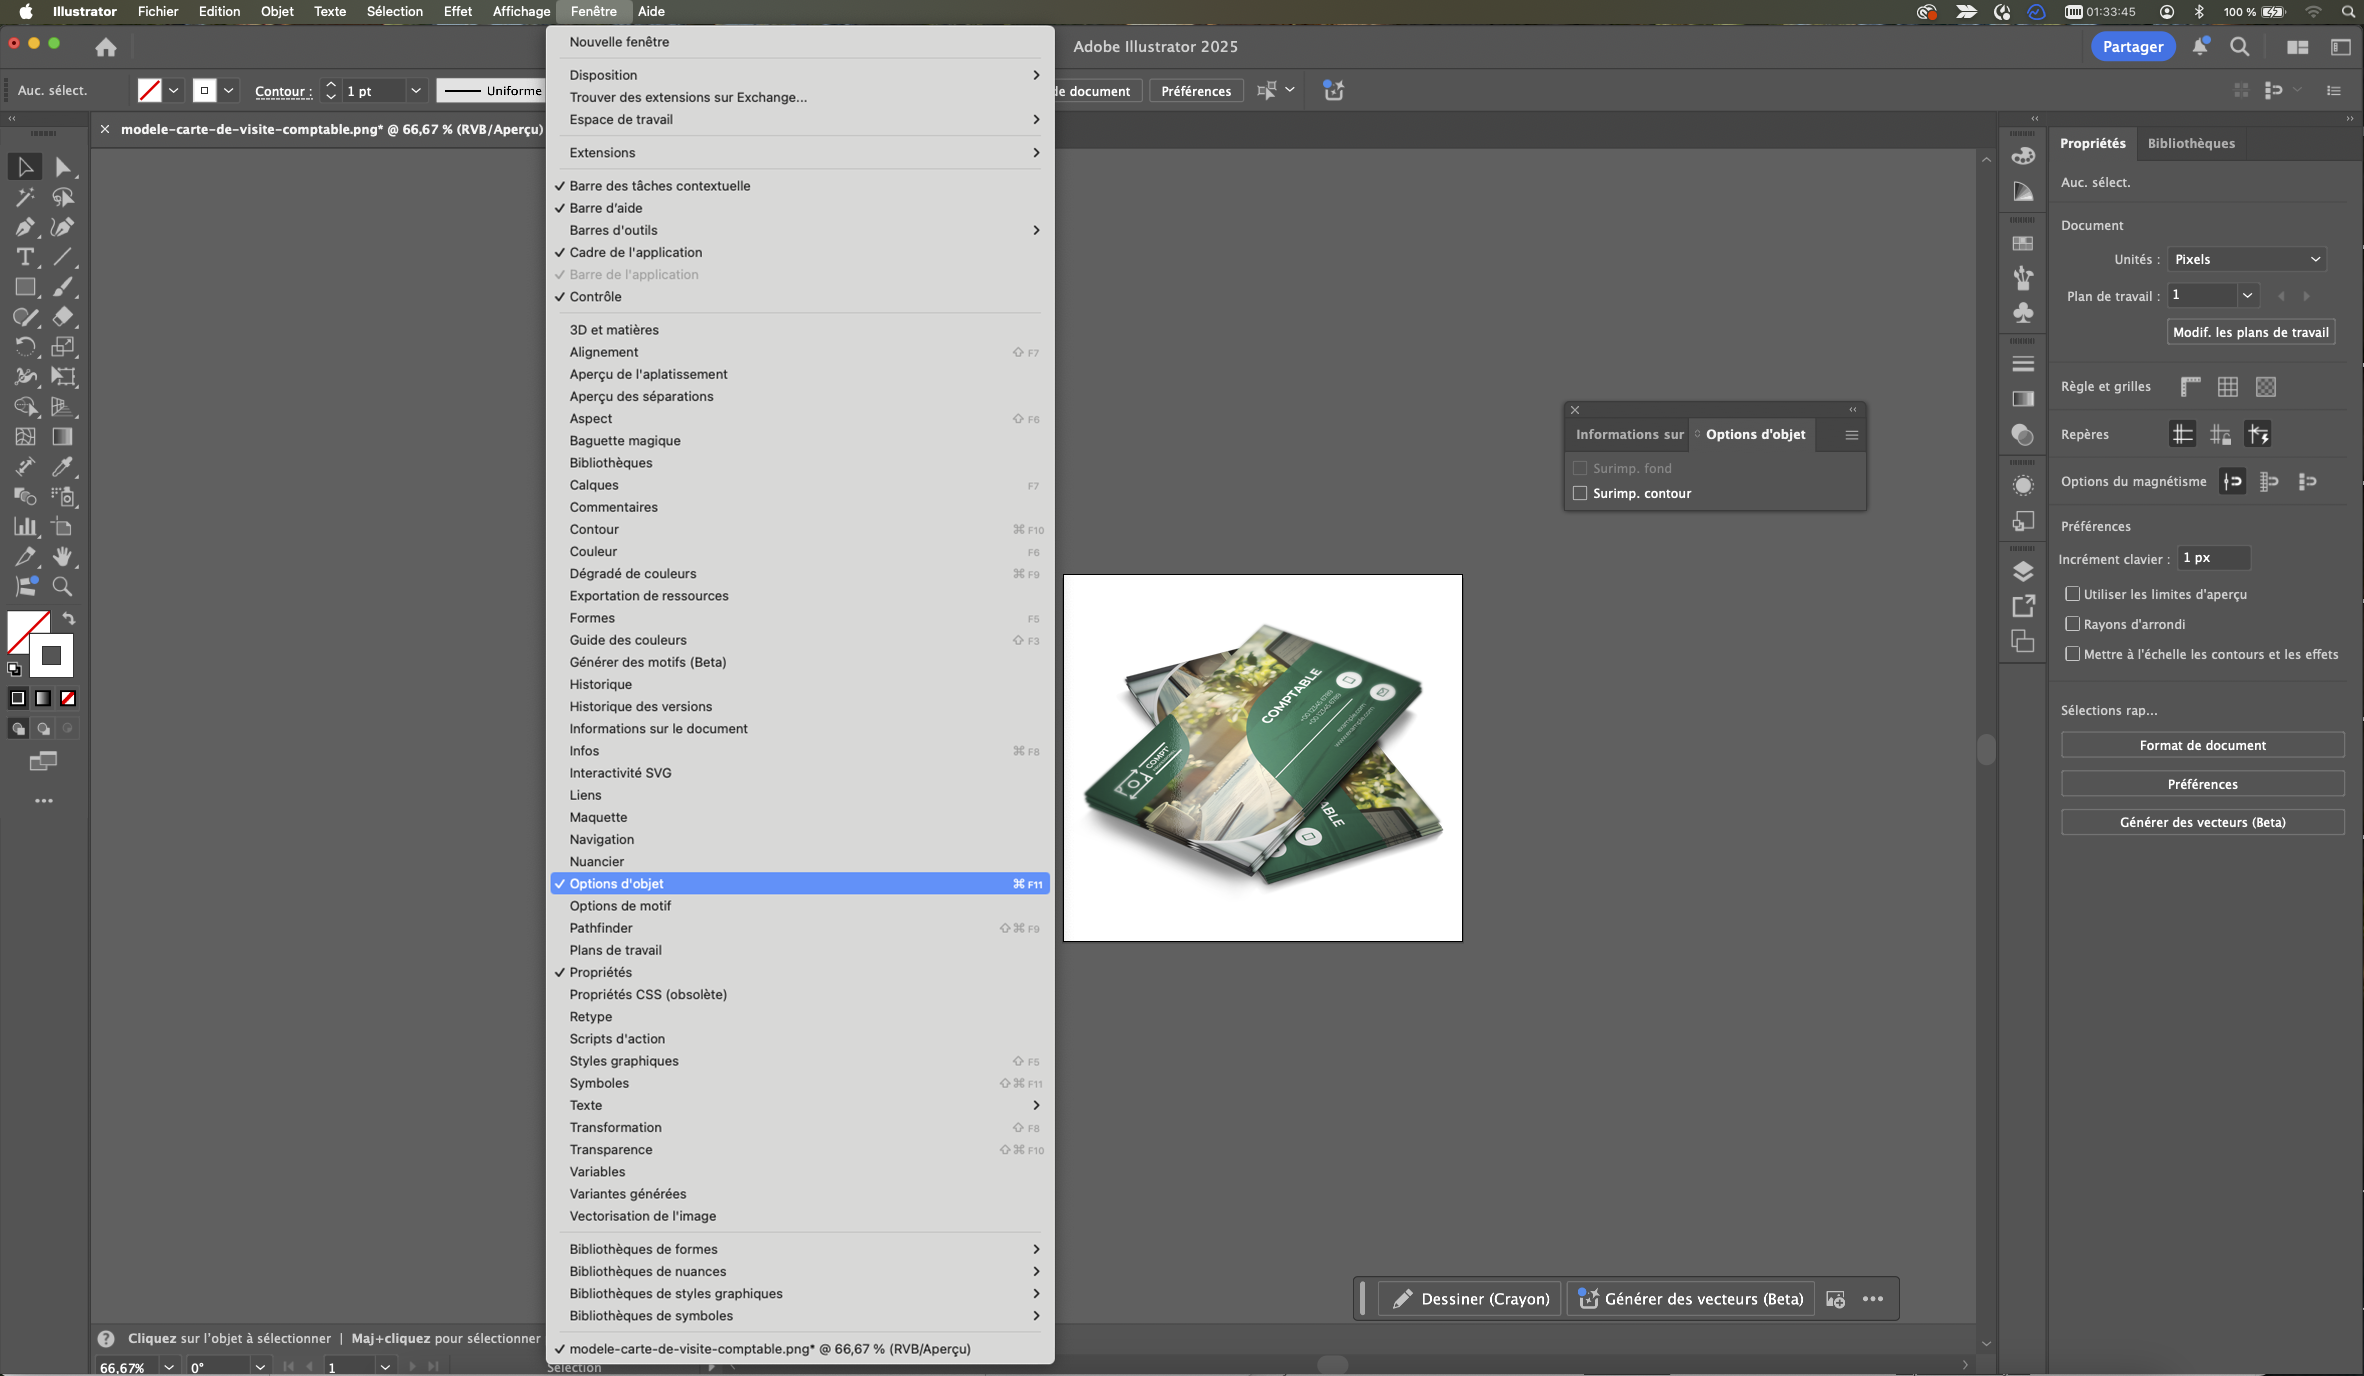Check Rayons d'arrondi option
Screen dimensions: 2364x1376
[x=2072, y=624]
